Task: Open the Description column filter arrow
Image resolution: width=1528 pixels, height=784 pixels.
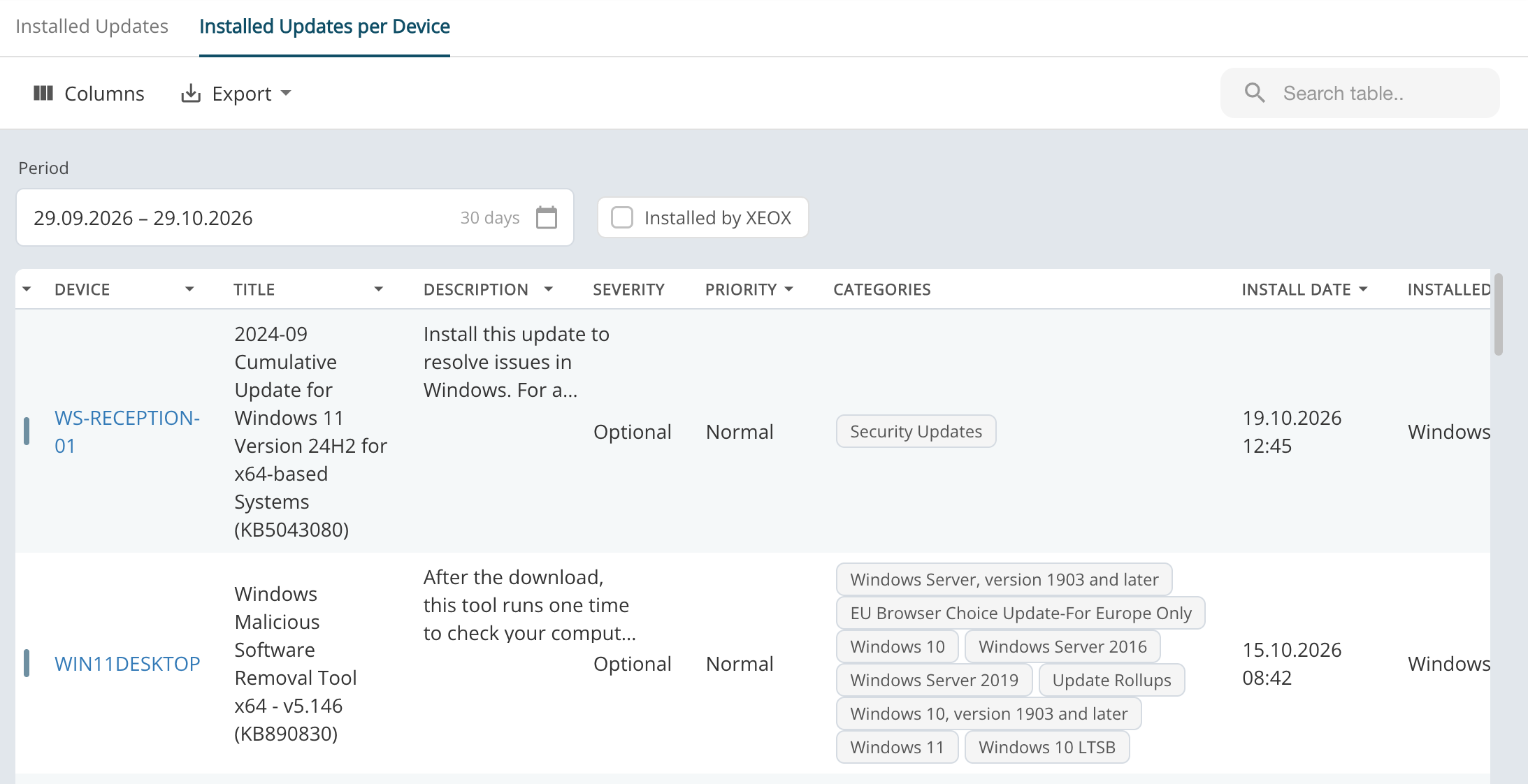Action: pyautogui.click(x=548, y=289)
